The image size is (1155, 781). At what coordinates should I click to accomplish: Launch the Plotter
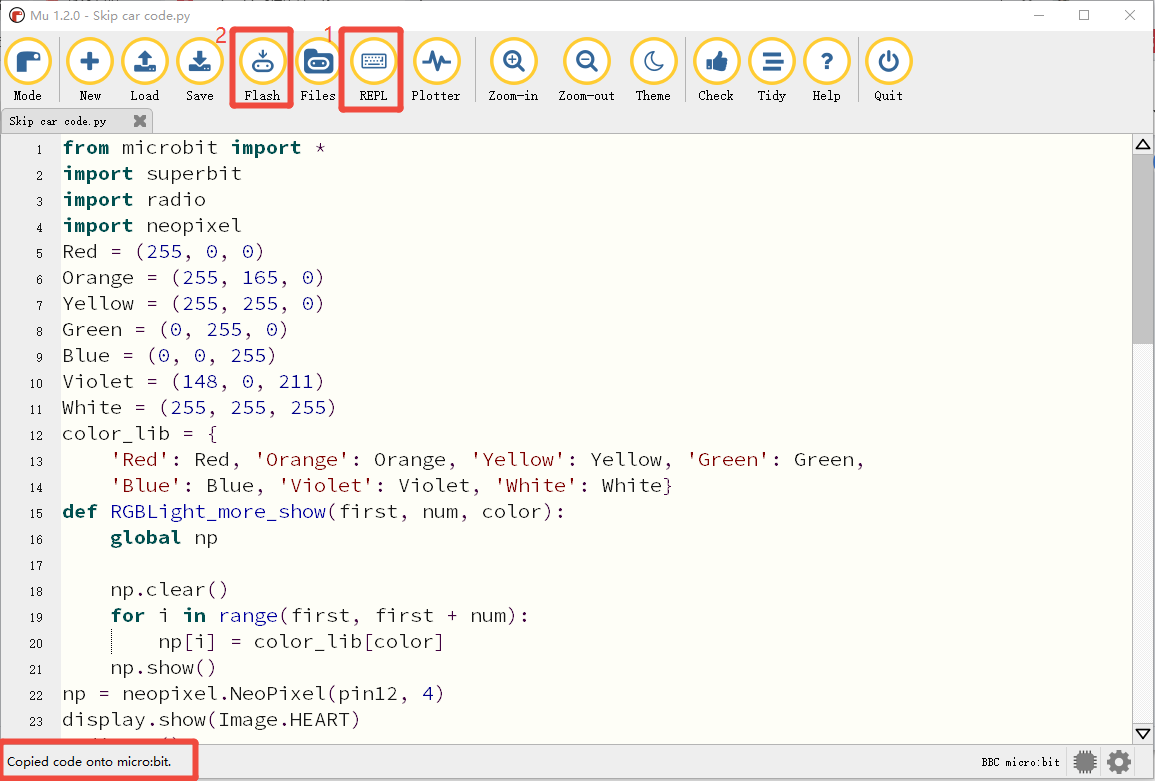(436, 70)
